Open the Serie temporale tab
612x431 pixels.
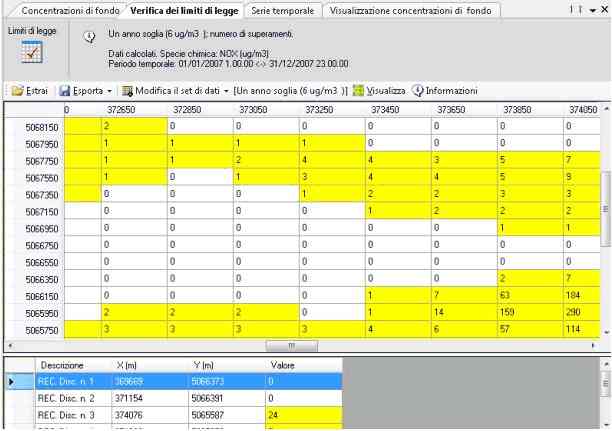click(x=283, y=11)
